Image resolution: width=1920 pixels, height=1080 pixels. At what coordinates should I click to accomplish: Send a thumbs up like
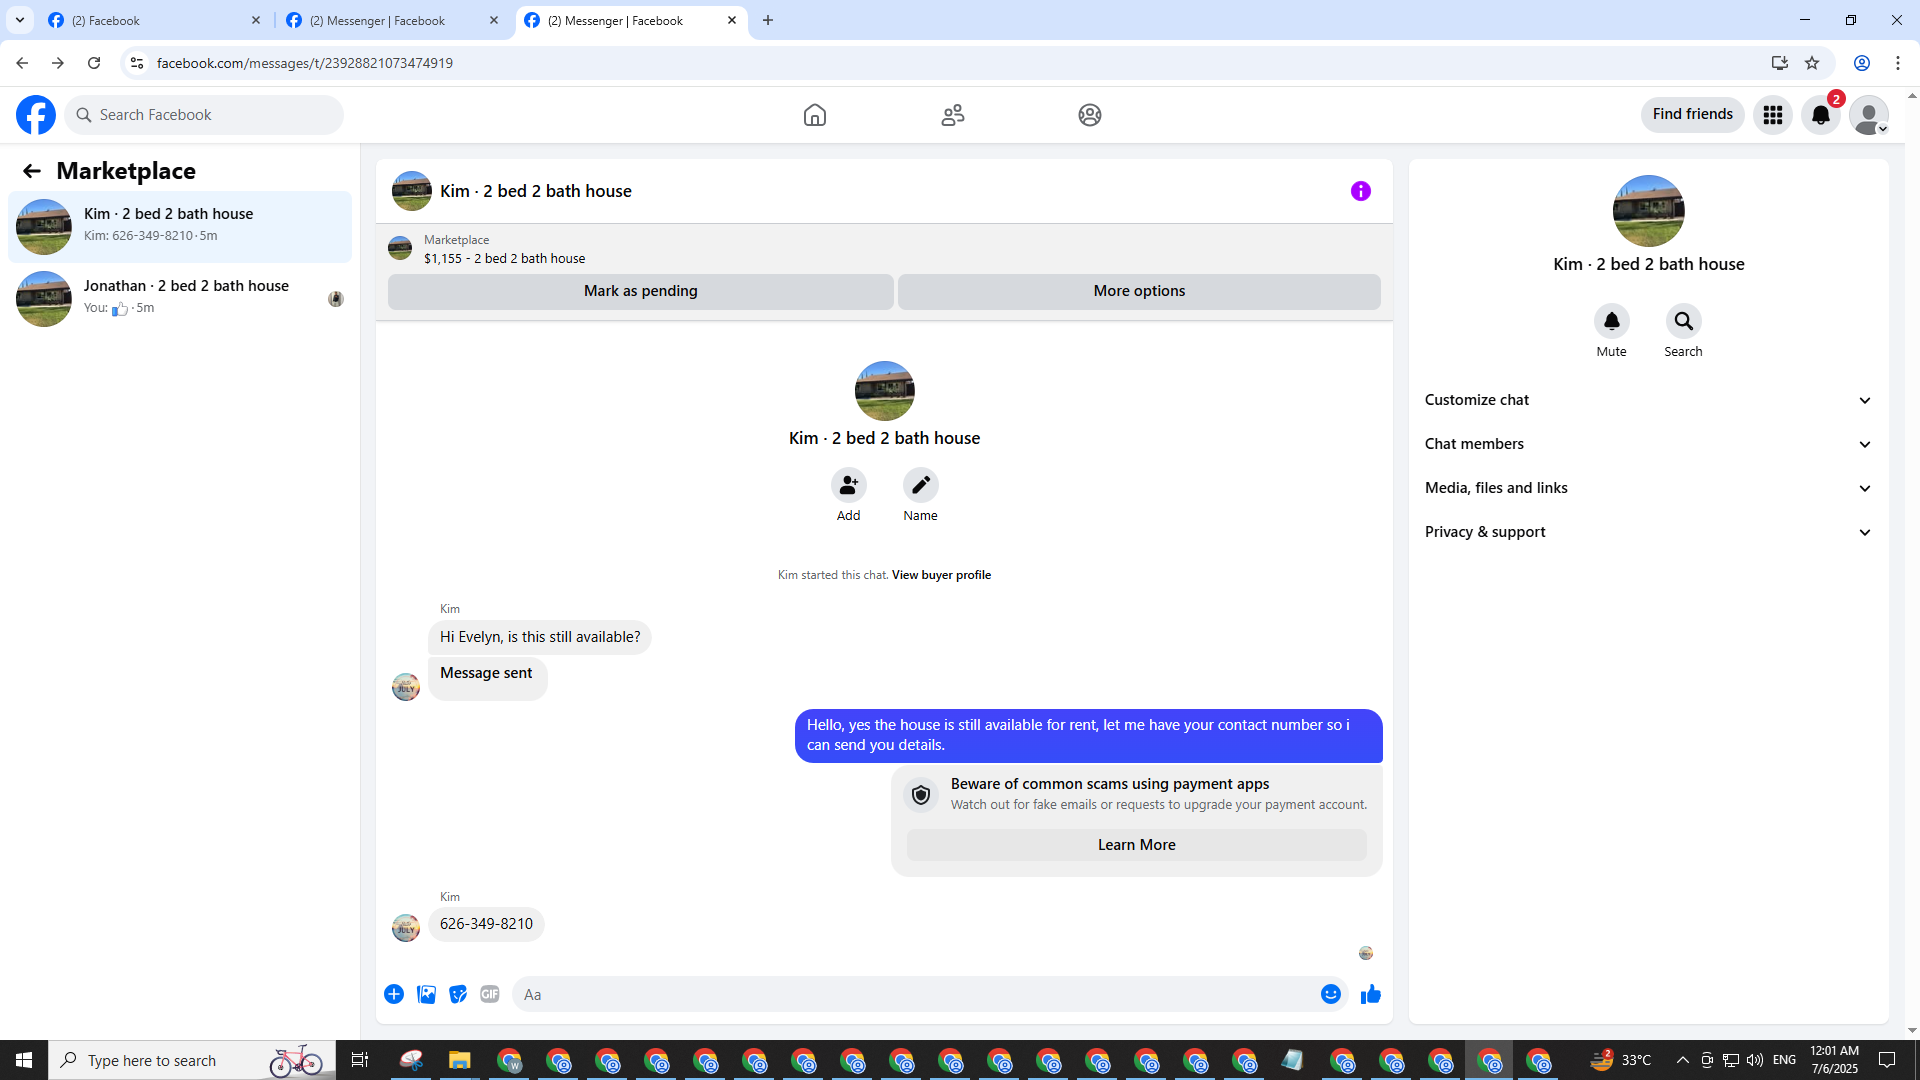[x=1370, y=994]
